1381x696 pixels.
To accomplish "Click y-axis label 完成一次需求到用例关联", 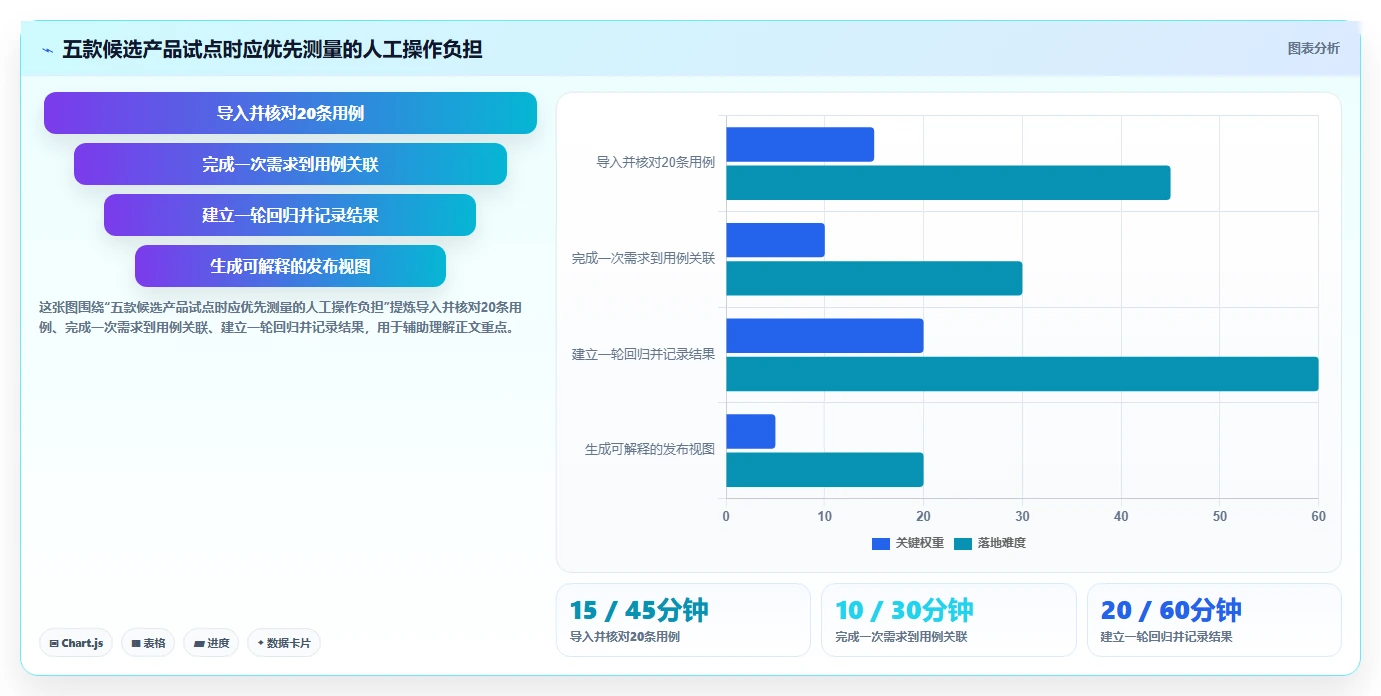I will click(643, 258).
